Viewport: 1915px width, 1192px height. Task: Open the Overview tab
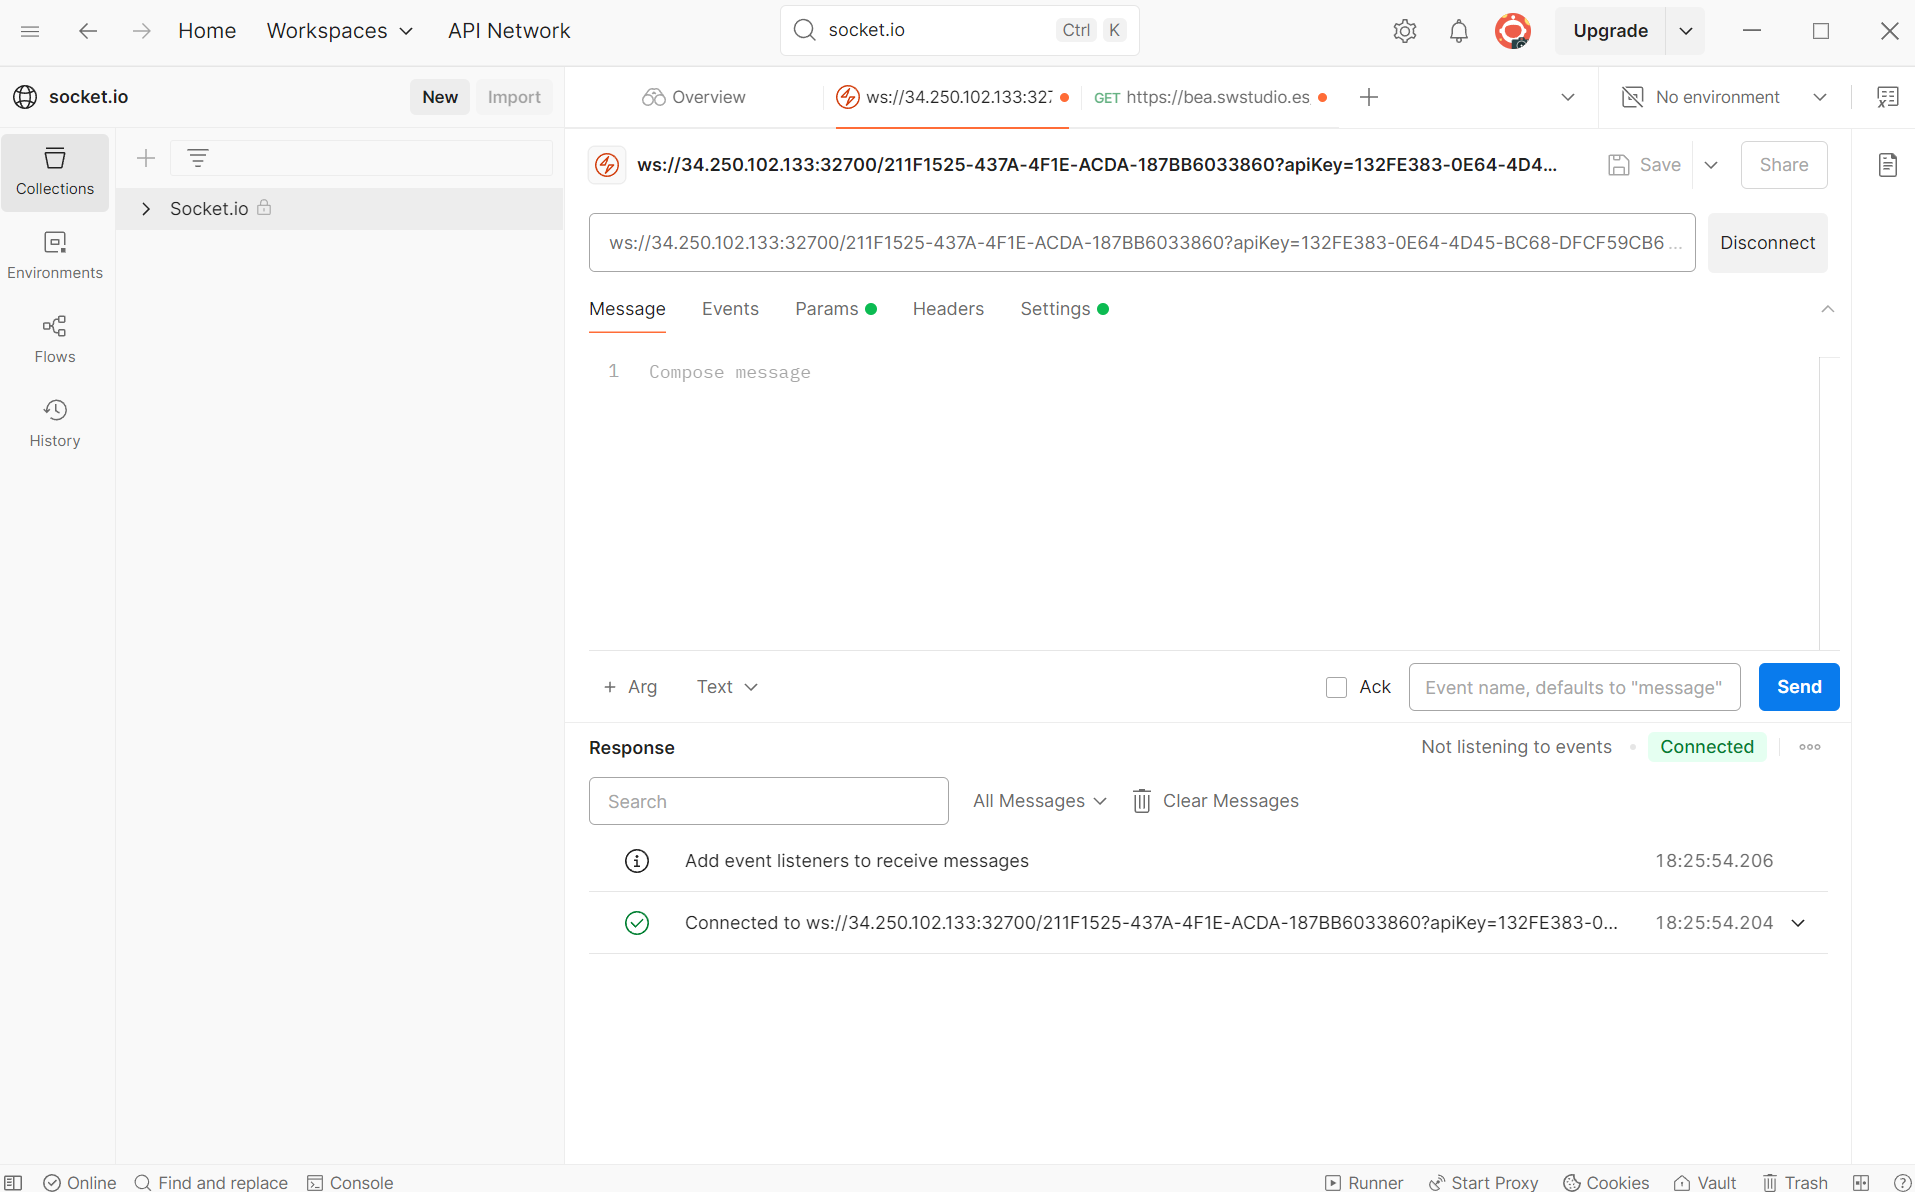(x=694, y=97)
